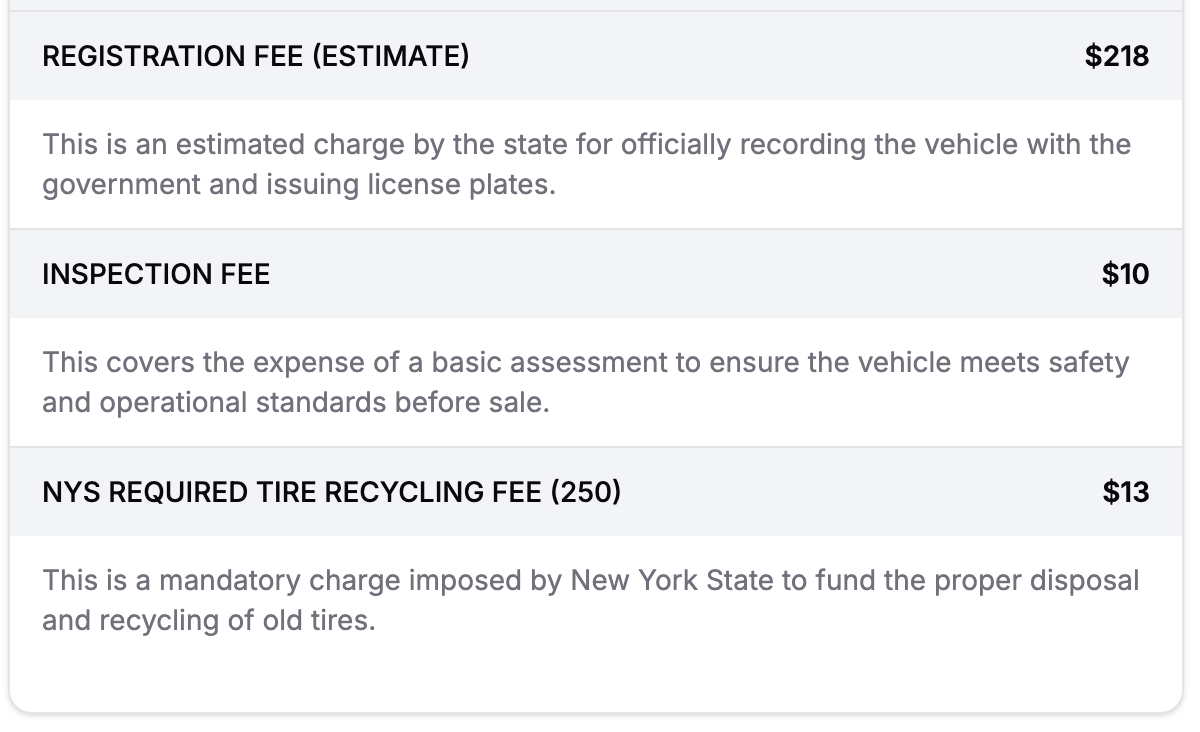
Task: Click the "(250)" code in the tire fee heading
Action: (x=585, y=492)
